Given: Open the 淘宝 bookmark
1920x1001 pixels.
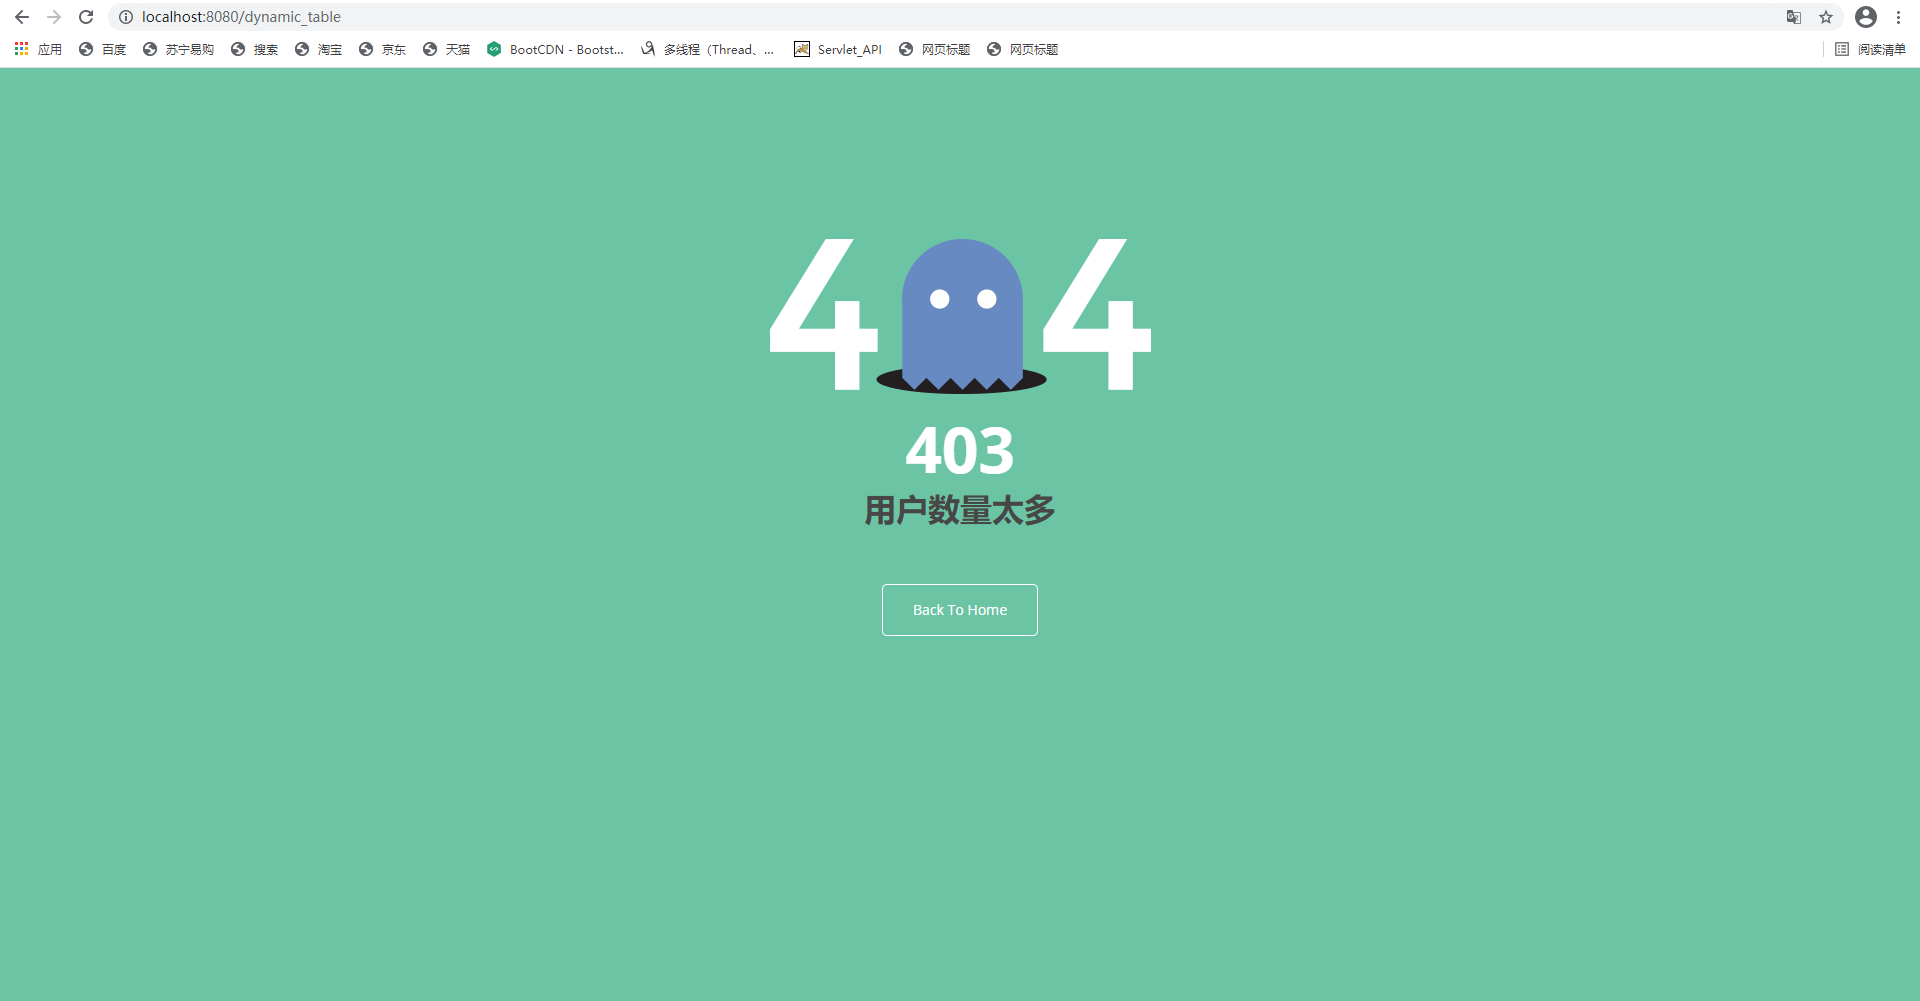Looking at the screenshot, I should (318, 49).
